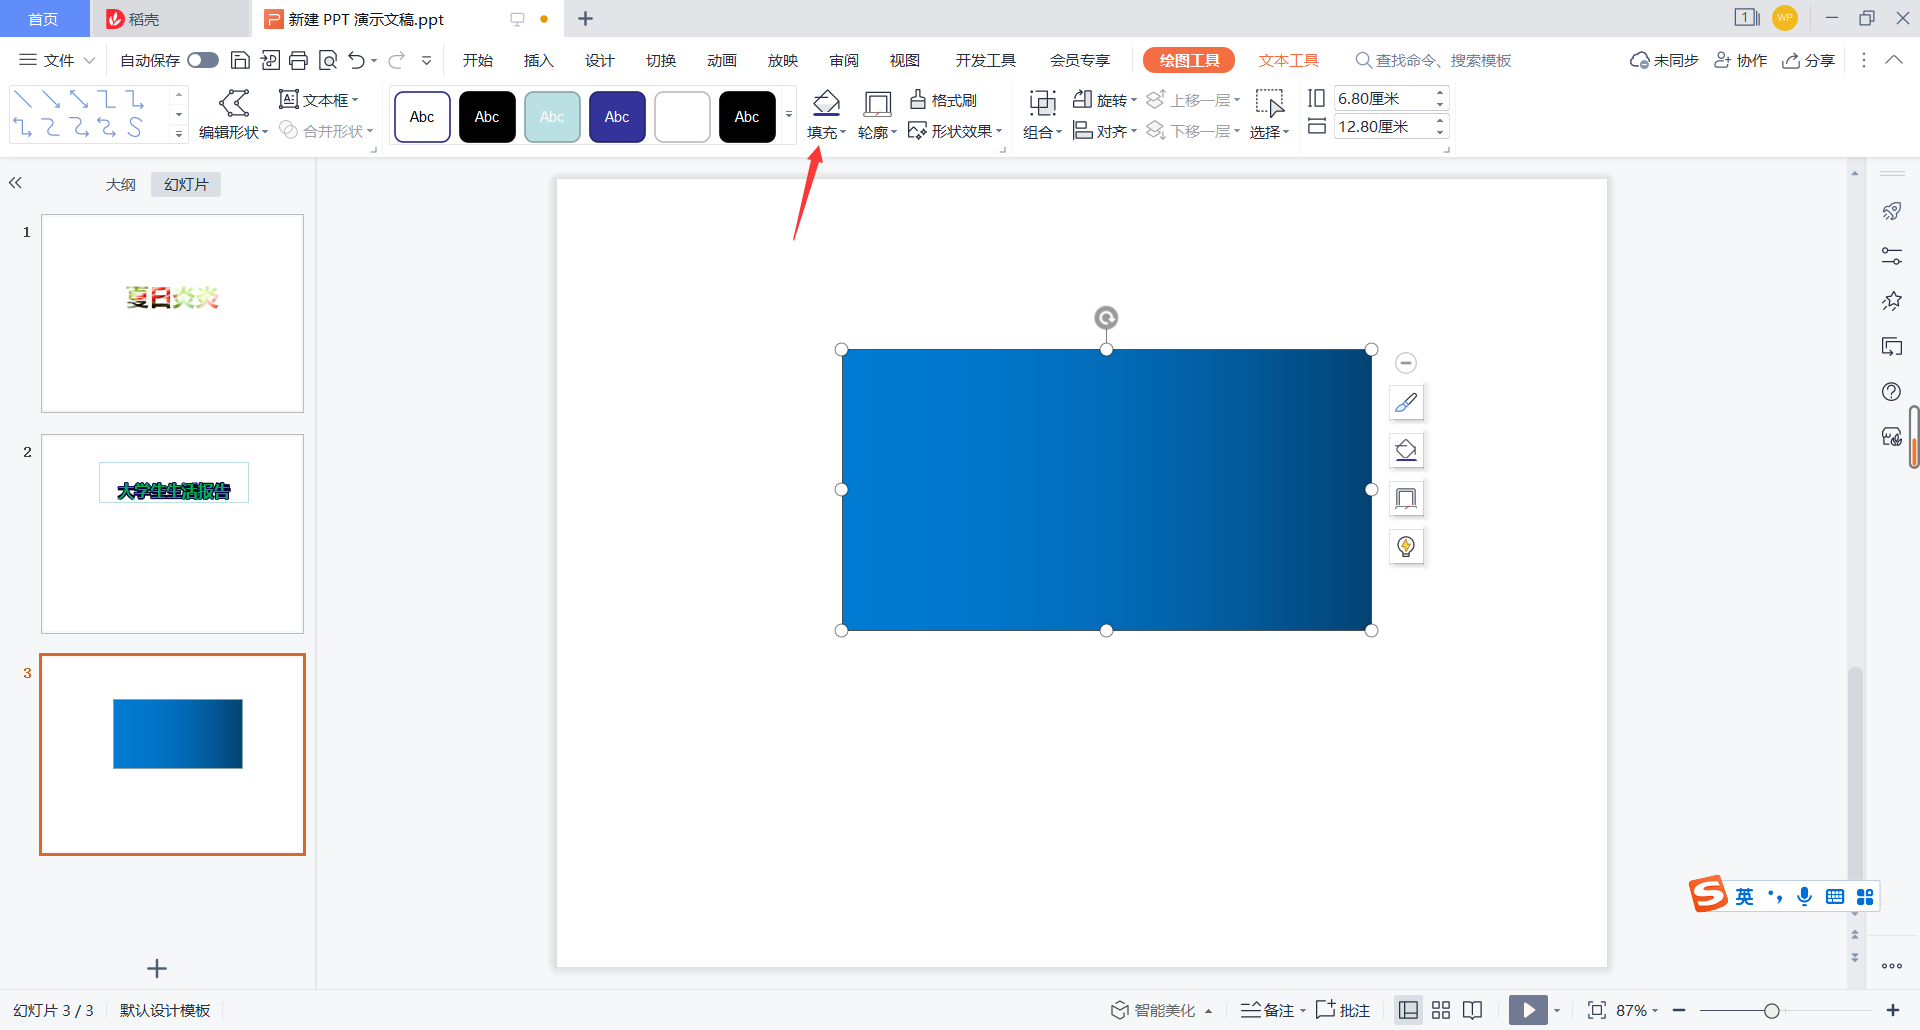This screenshot has width=1920, height=1030.
Task: Click the zoom slider handle
Action: coord(1771,1010)
